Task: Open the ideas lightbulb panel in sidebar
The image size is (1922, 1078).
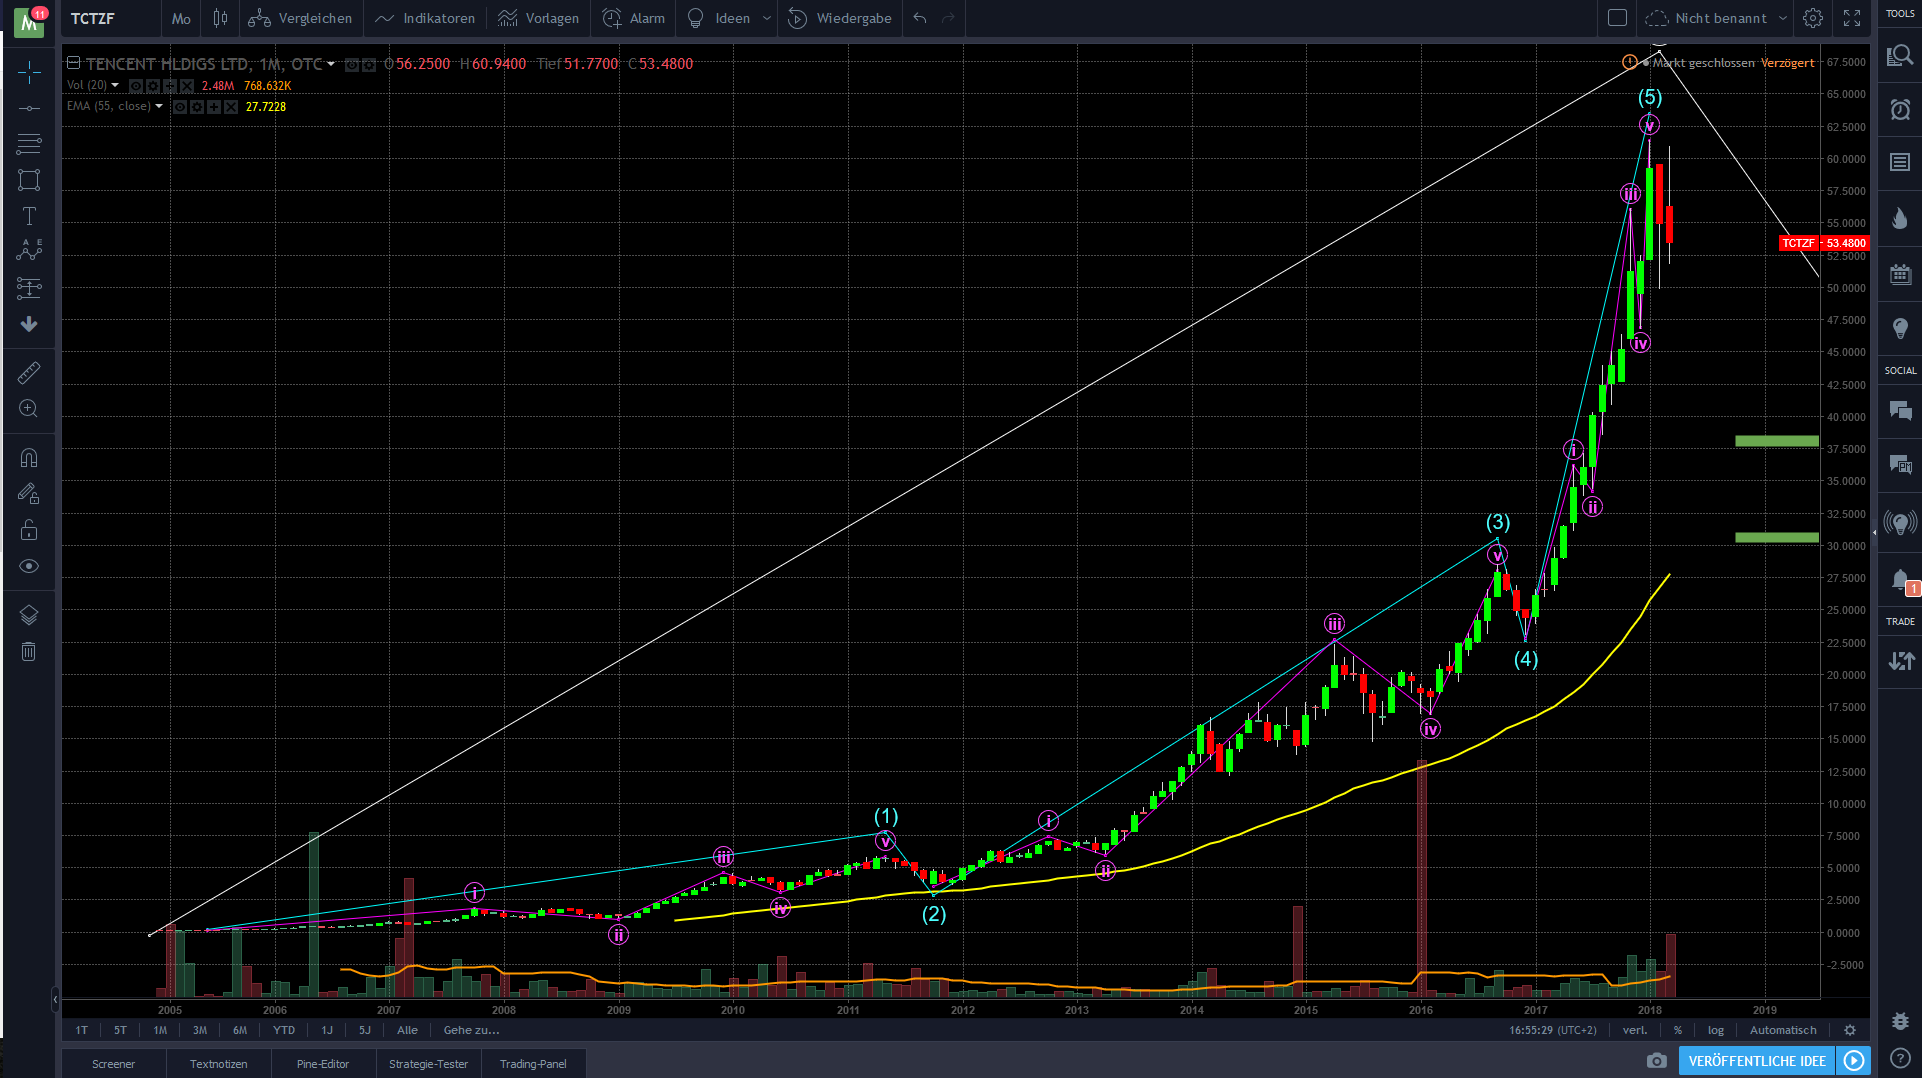Action: click(x=1900, y=329)
